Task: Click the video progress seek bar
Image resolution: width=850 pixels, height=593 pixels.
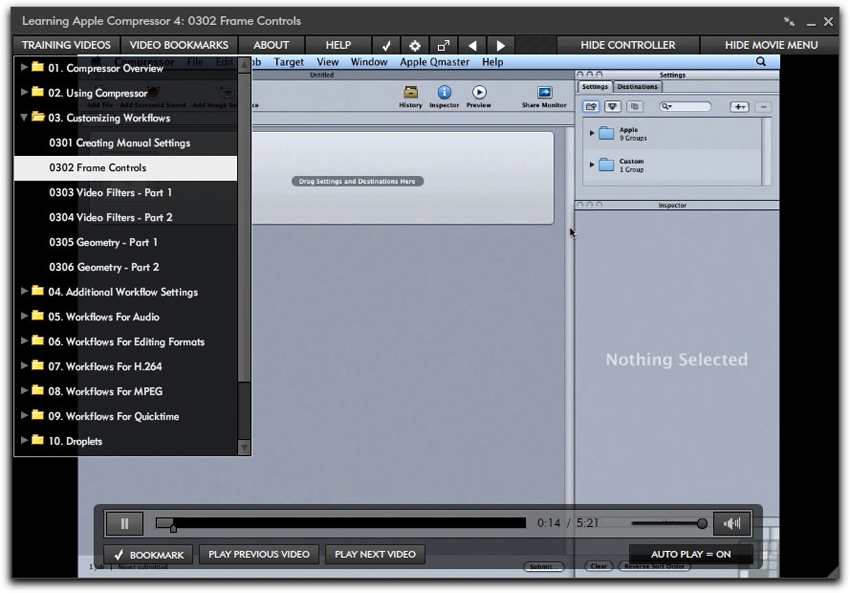Action: click(x=341, y=523)
